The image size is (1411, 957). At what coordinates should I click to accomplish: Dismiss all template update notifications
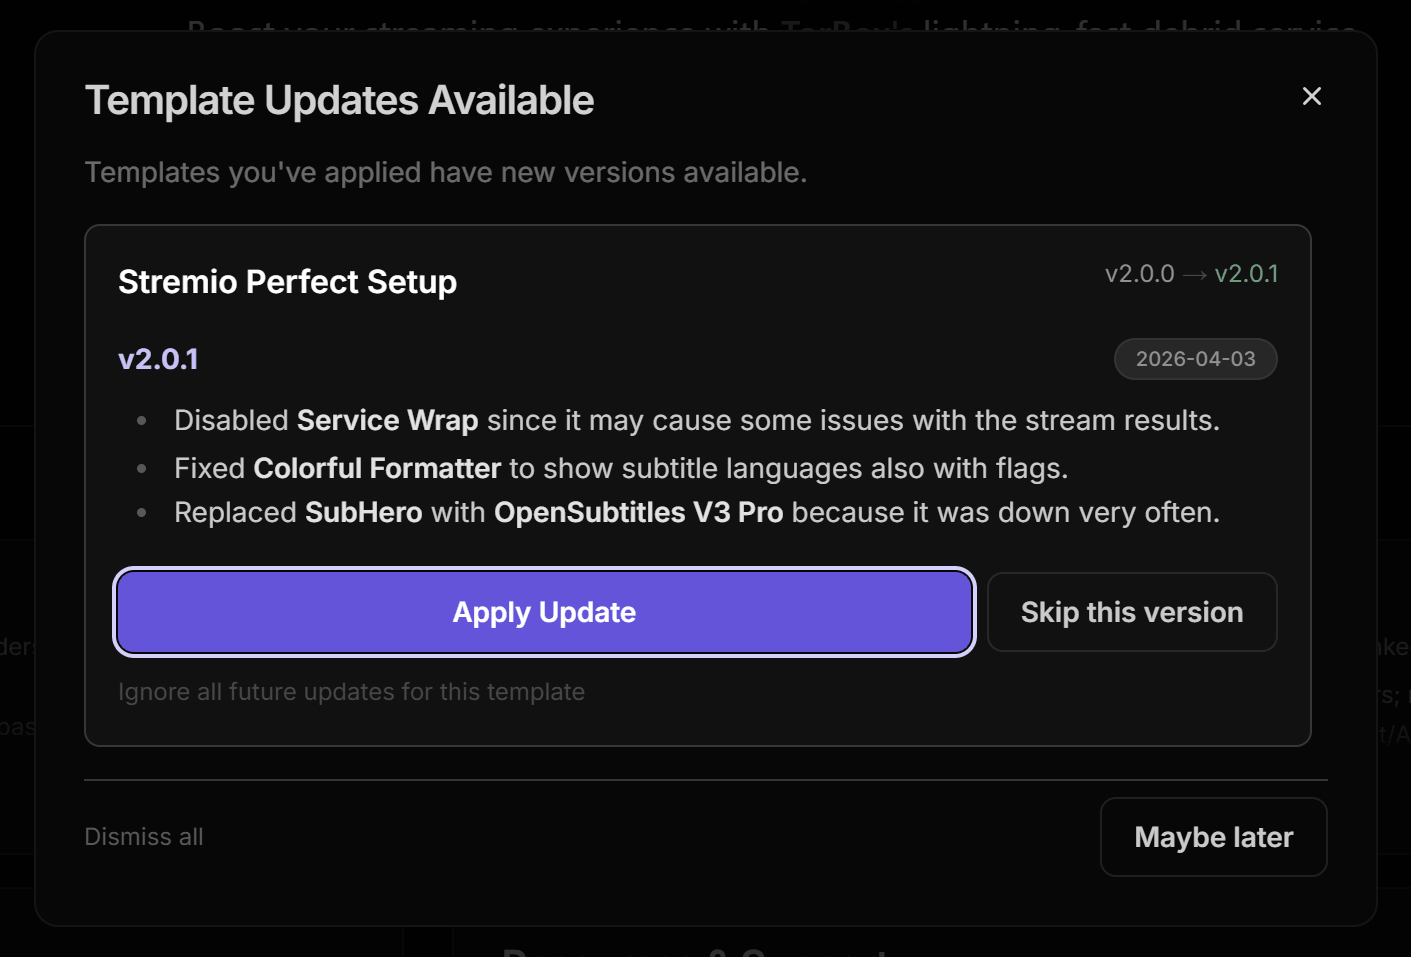click(x=143, y=837)
